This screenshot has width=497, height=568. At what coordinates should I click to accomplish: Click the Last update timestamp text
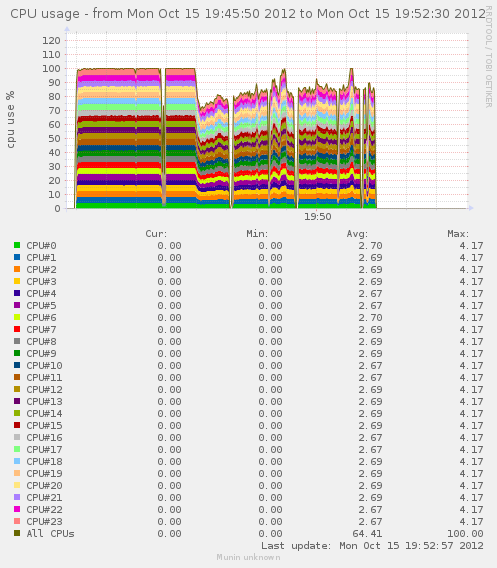point(372,546)
